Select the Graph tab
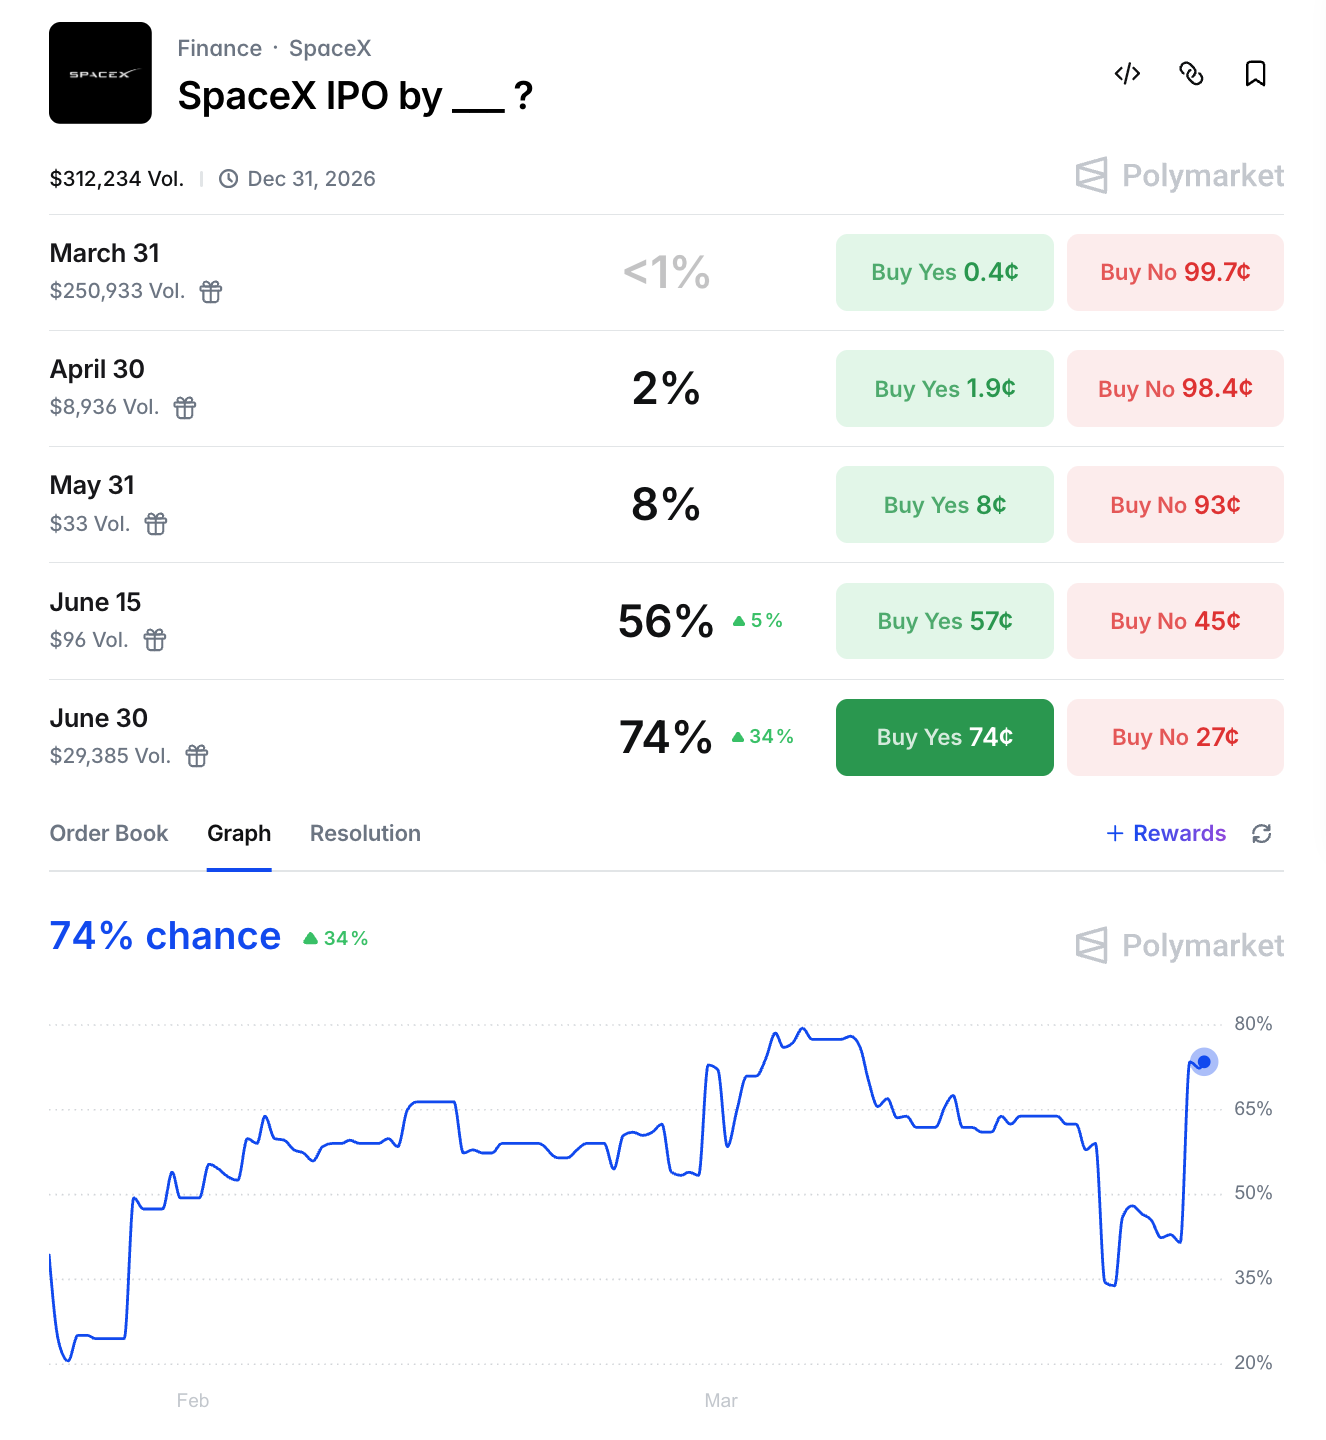The height and width of the screenshot is (1440, 1326). click(x=239, y=834)
